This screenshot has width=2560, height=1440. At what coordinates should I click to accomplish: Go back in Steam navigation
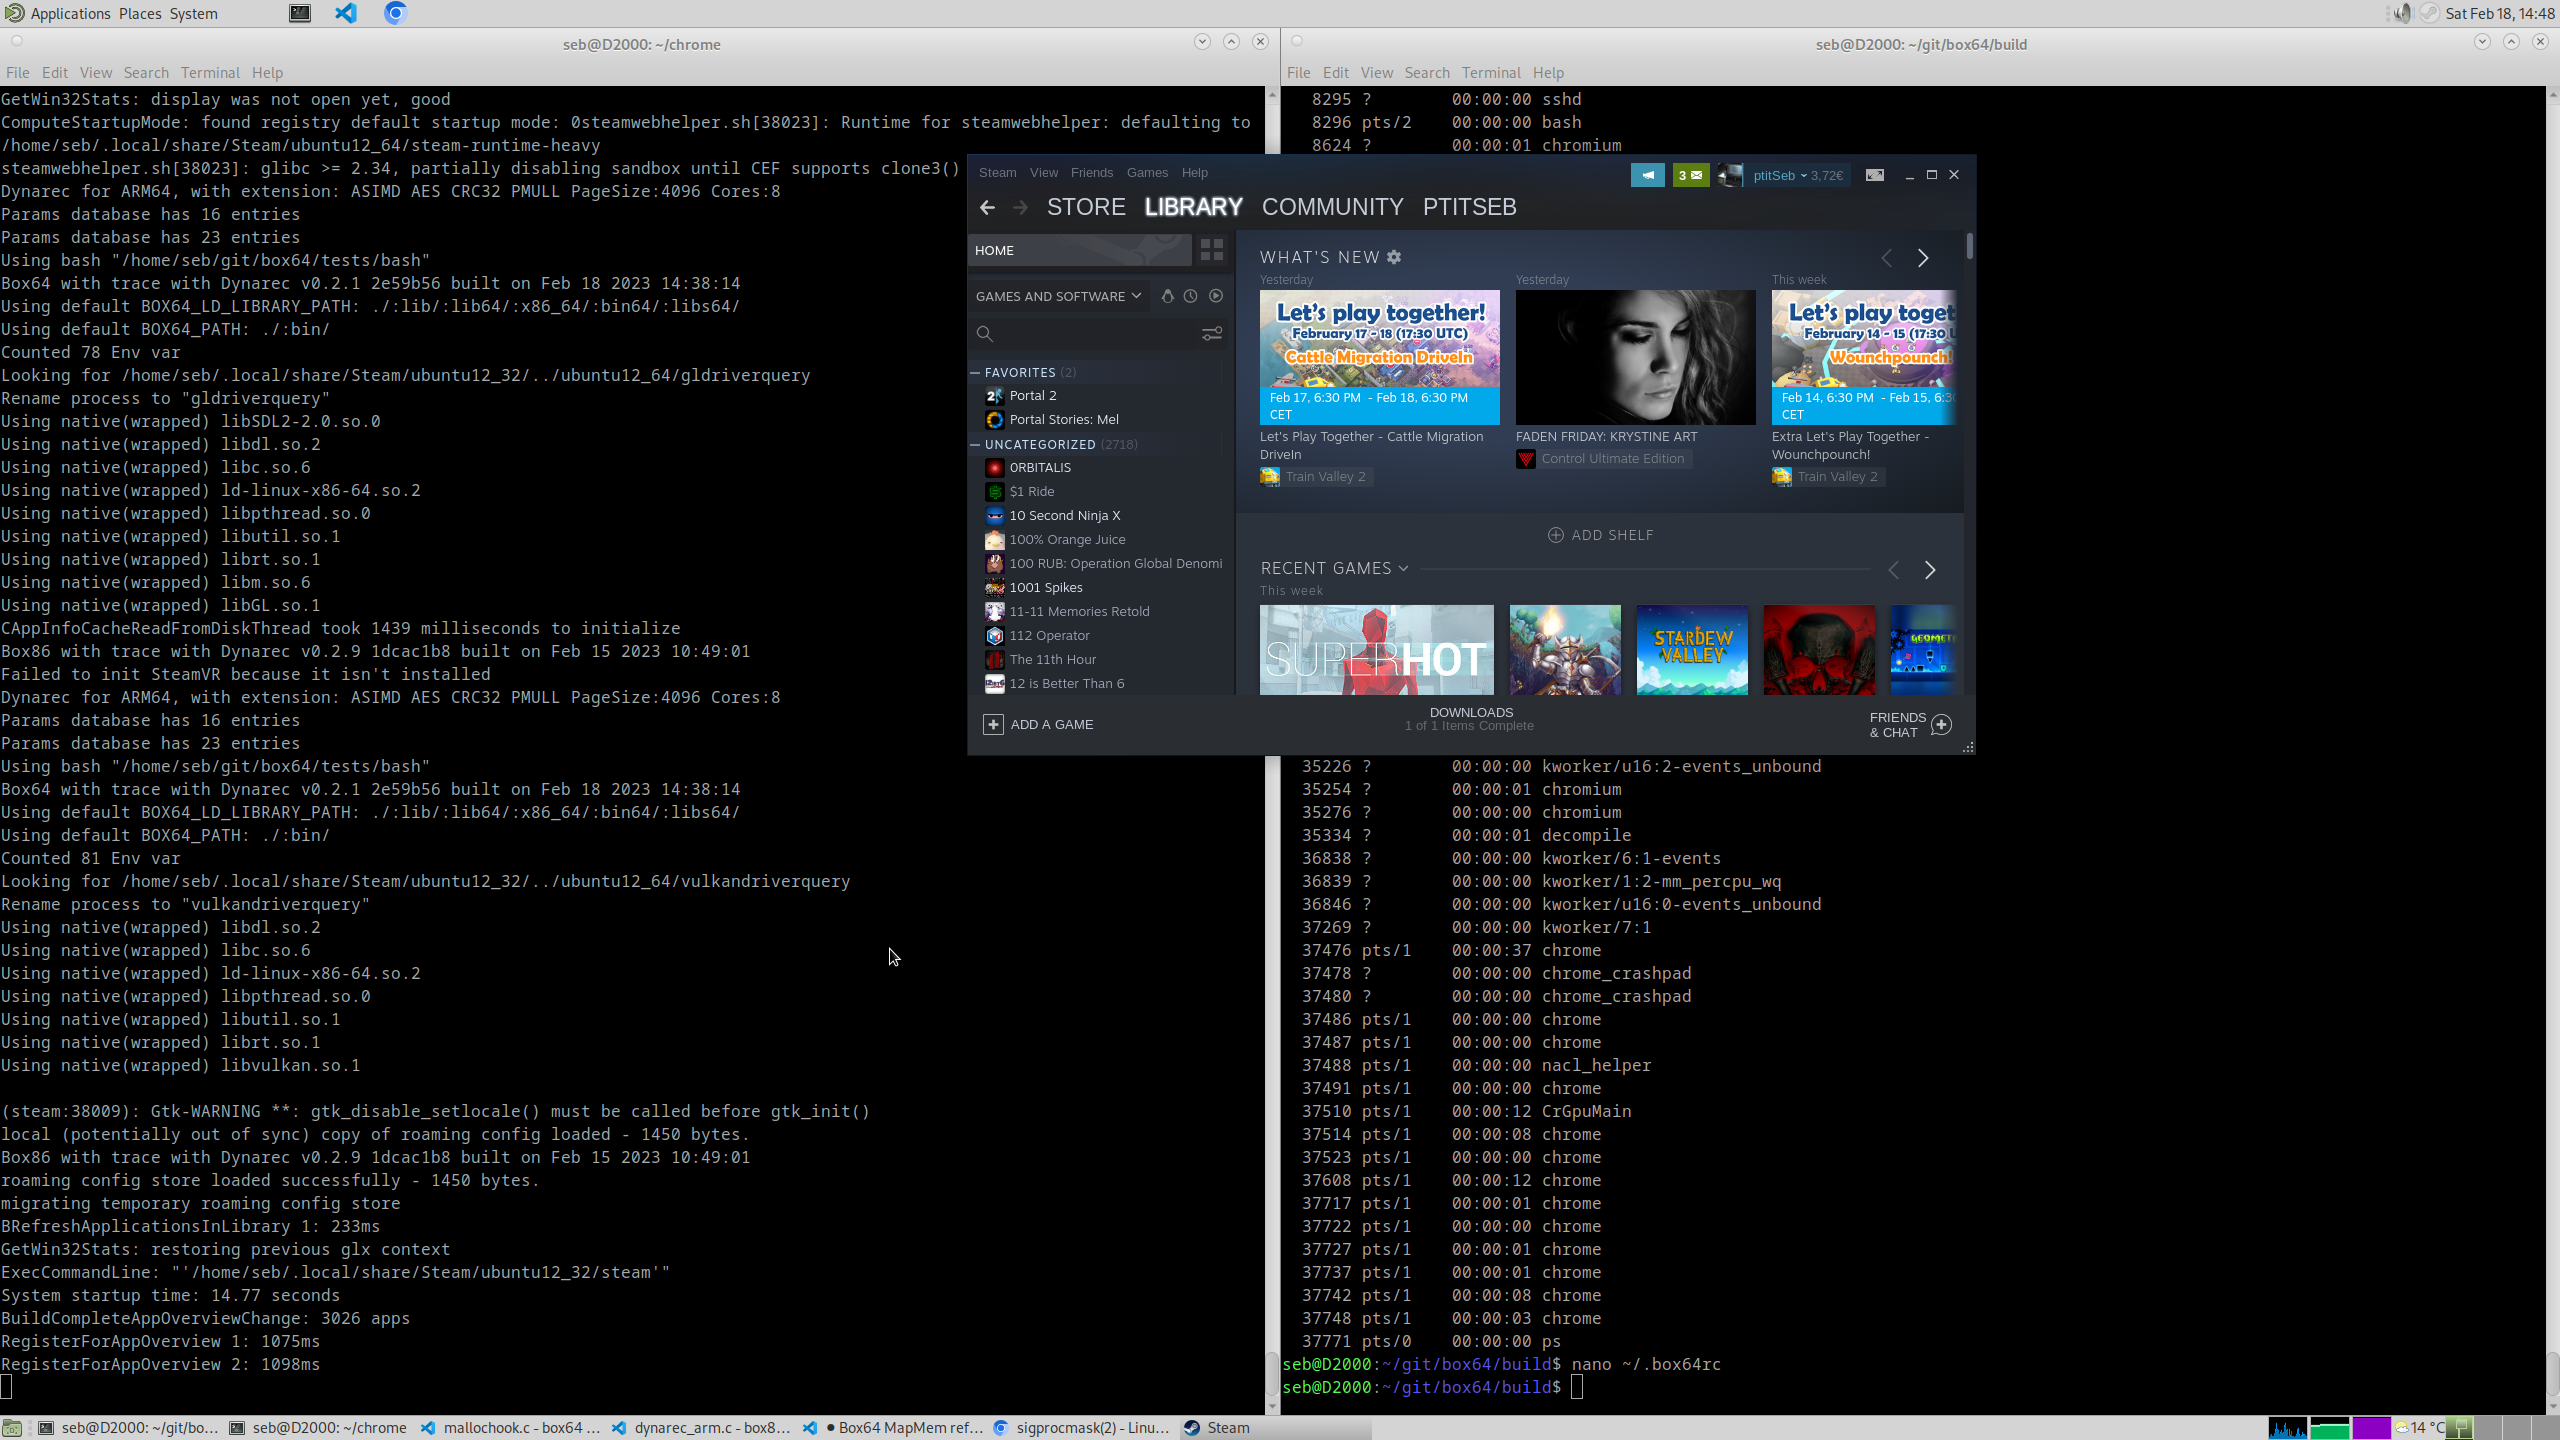pos(987,207)
